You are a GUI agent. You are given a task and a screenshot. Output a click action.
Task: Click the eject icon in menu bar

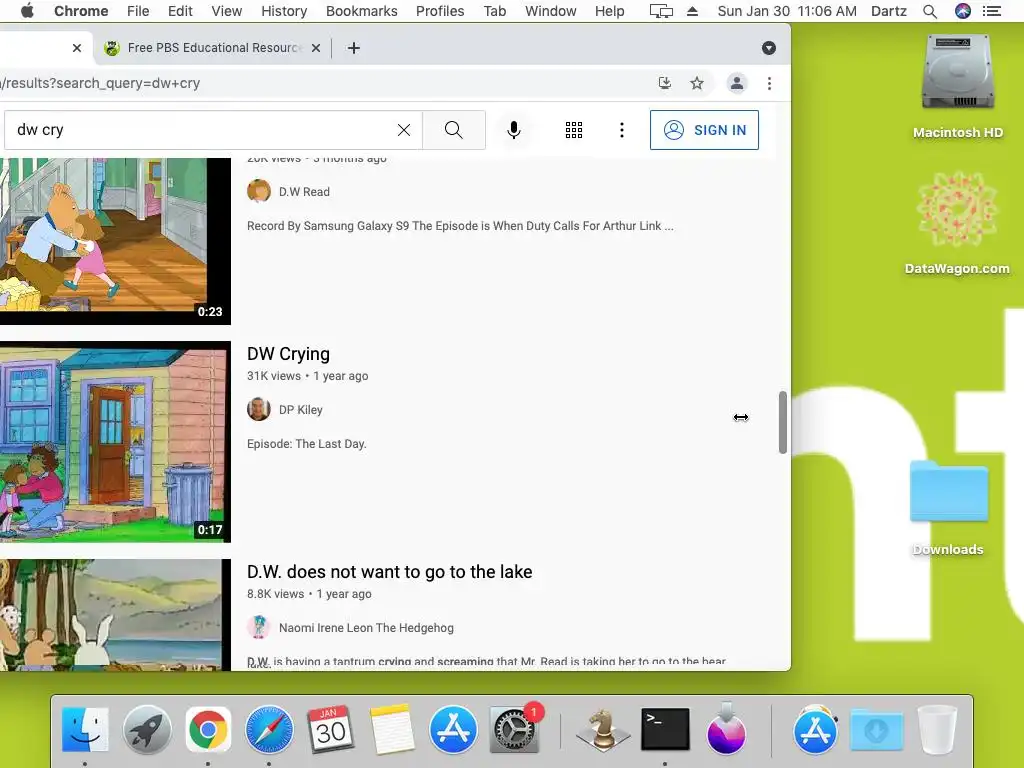point(692,11)
